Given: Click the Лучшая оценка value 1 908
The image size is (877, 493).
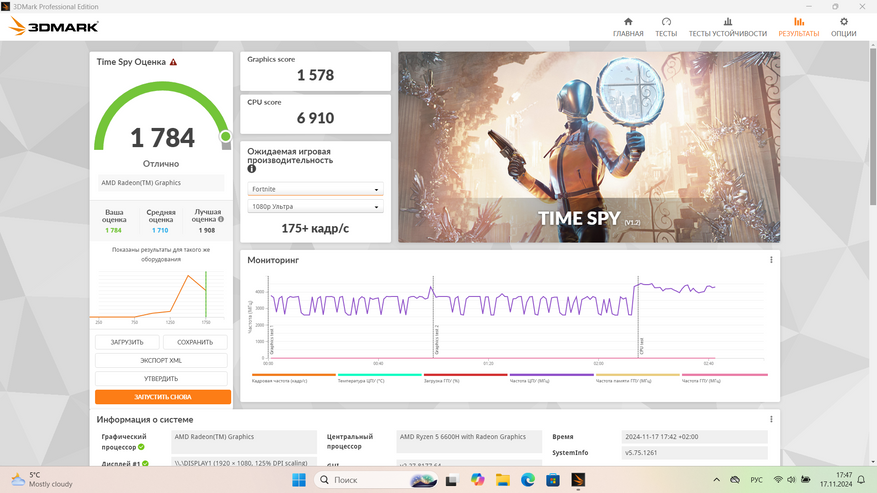Looking at the screenshot, I should [207, 231].
